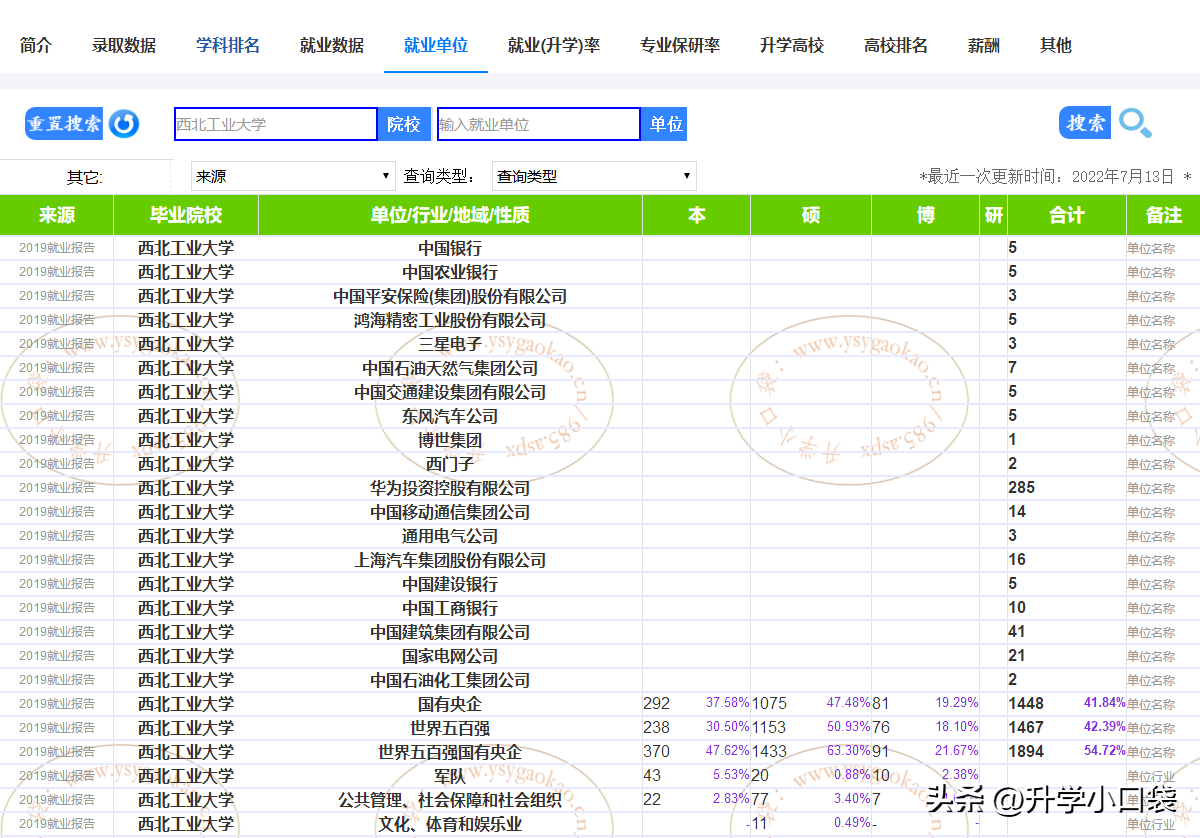Open the 就业数据 tab

point(332,45)
